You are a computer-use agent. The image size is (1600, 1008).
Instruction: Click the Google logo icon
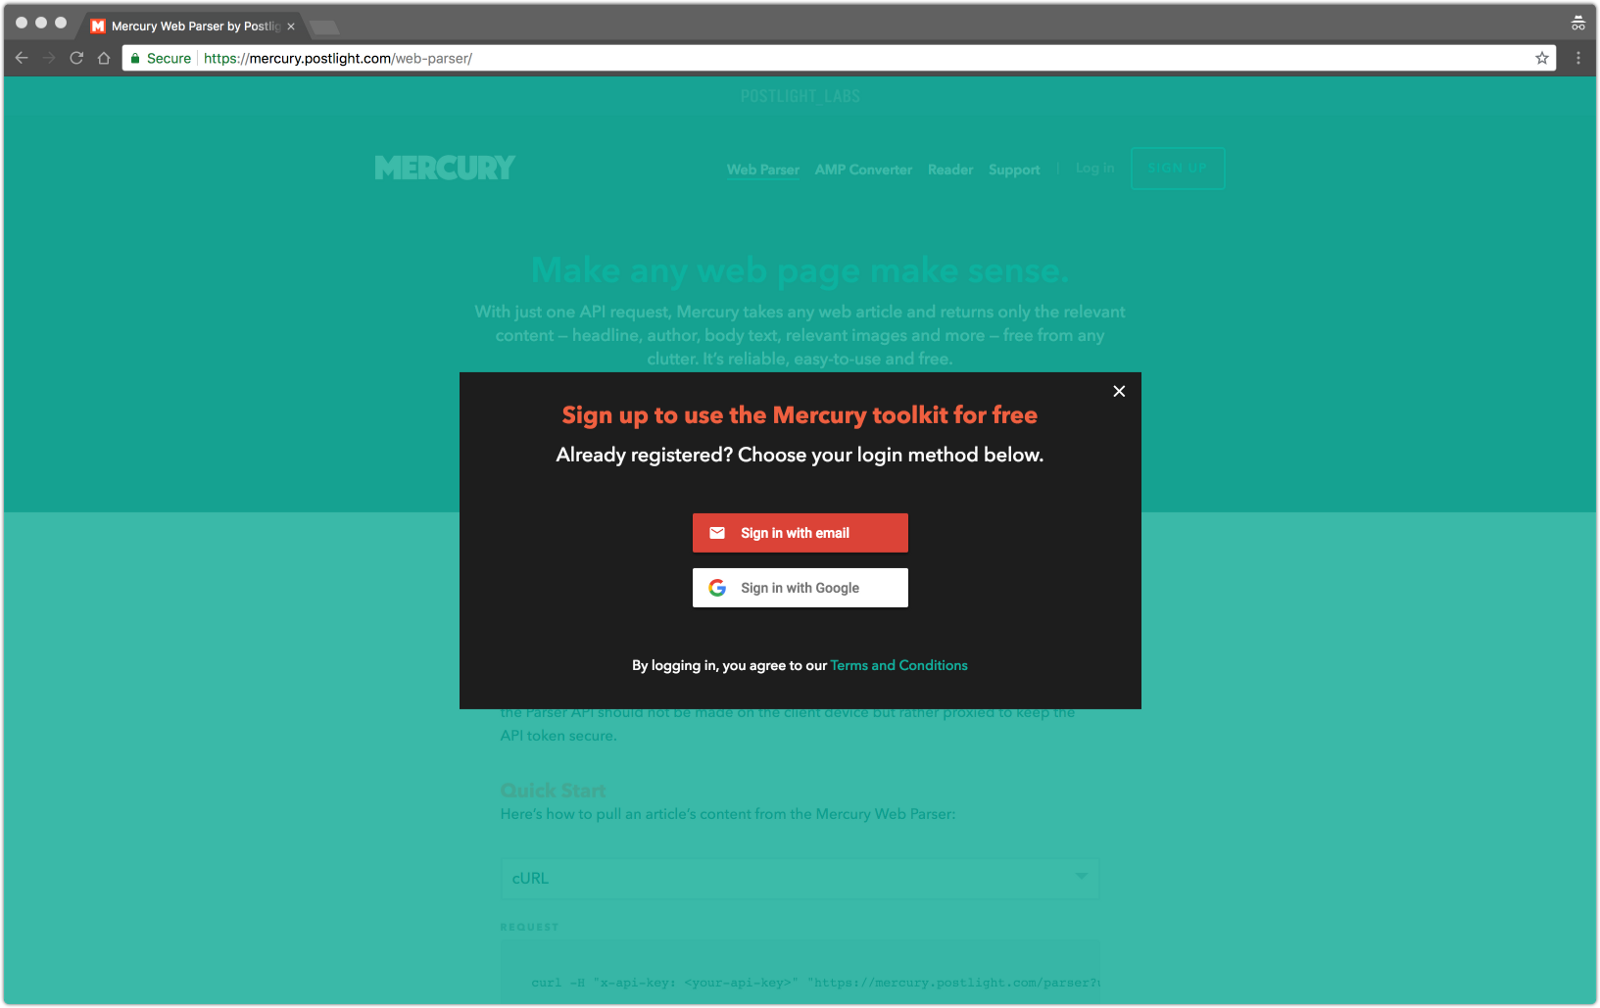pyautogui.click(x=717, y=588)
